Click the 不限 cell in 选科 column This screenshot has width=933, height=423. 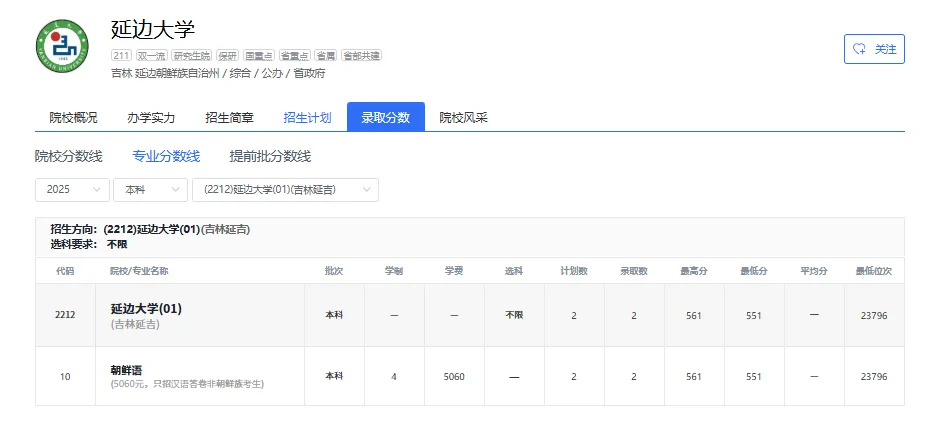click(x=514, y=315)
